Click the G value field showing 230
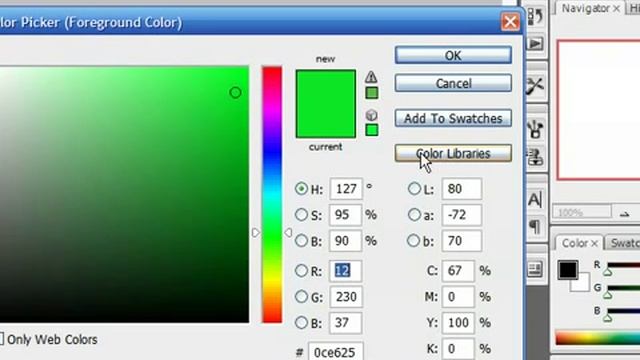Screen dimensions: 640x360 346,297
